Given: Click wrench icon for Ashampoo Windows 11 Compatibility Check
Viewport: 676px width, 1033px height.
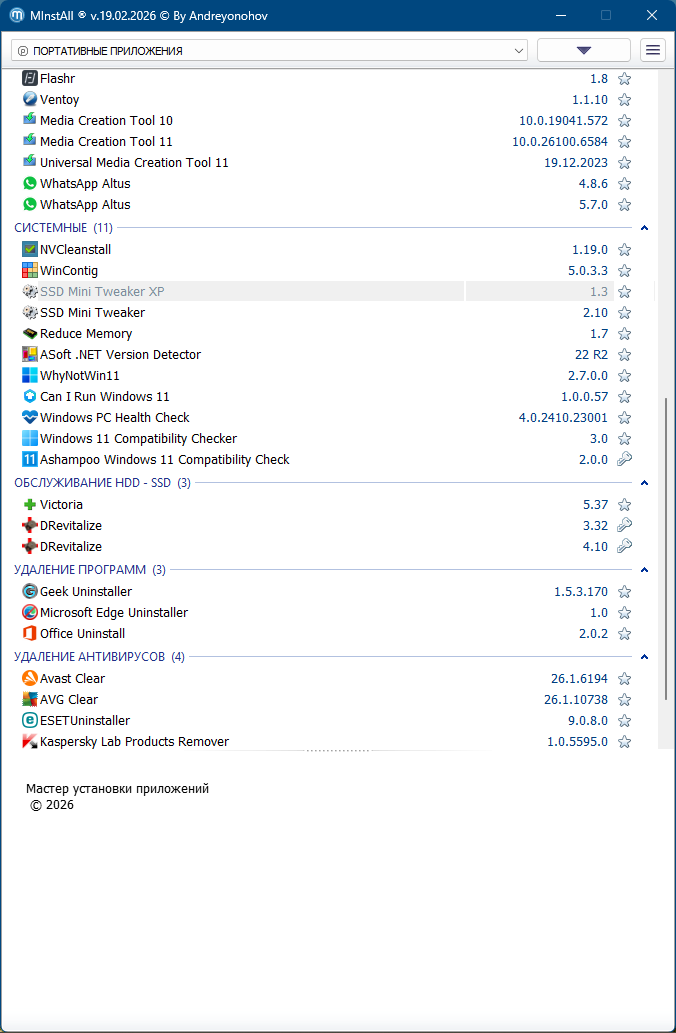Looking at the screenshot, I should click(624, 460).
